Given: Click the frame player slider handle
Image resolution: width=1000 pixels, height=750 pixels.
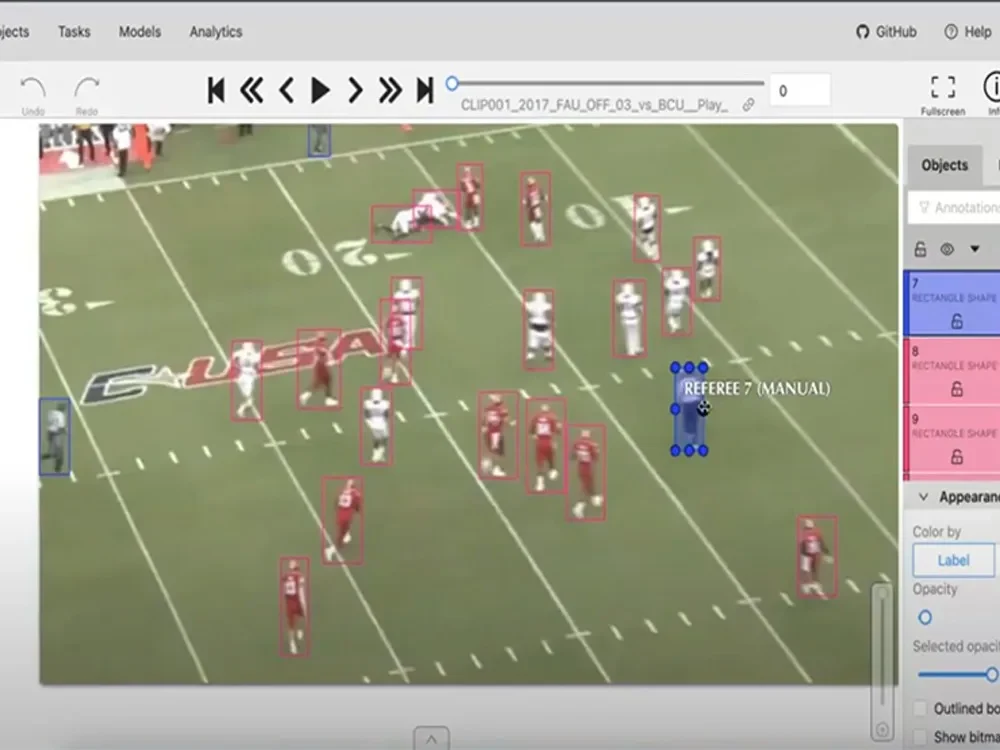Looking at the screenshot, I should 452,84.
